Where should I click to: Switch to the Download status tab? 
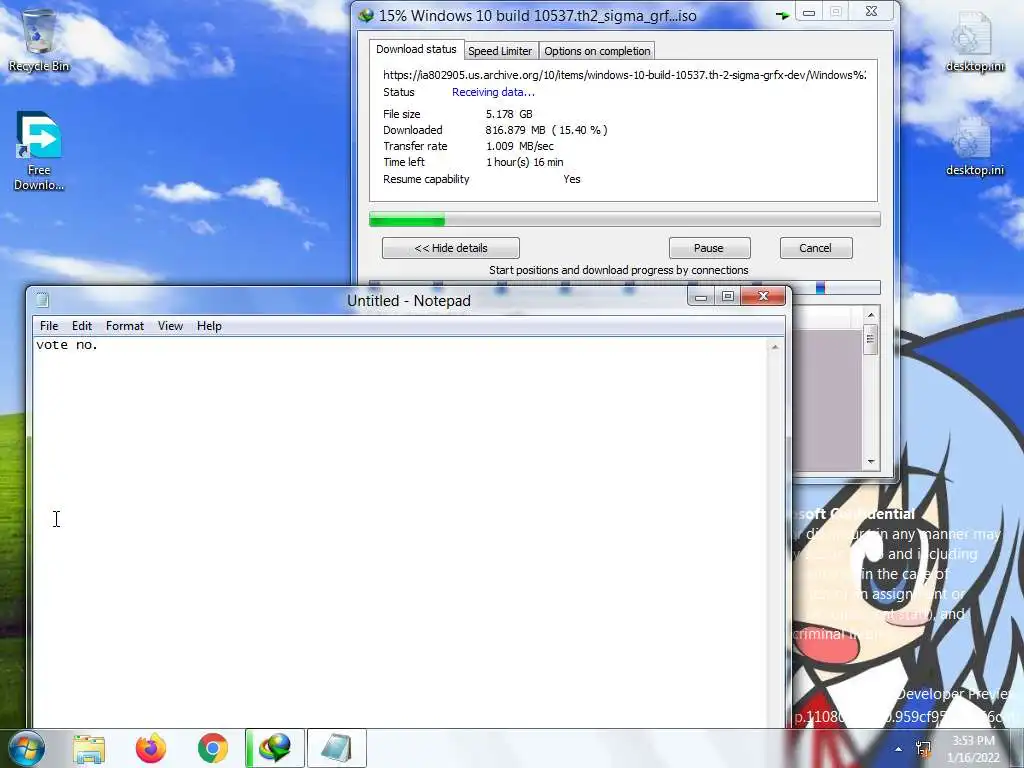(x=416, y=50)
